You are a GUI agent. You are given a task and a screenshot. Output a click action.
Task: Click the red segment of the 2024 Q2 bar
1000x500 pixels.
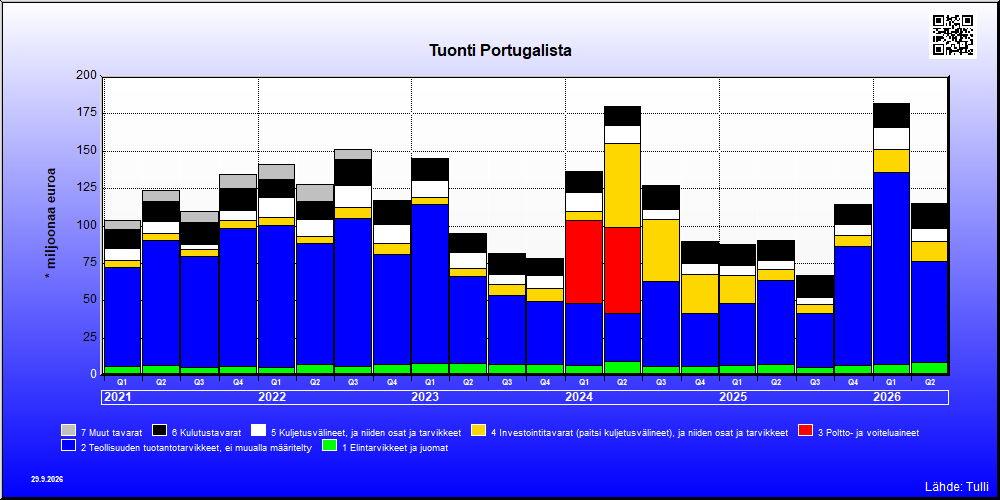(622, 270)
